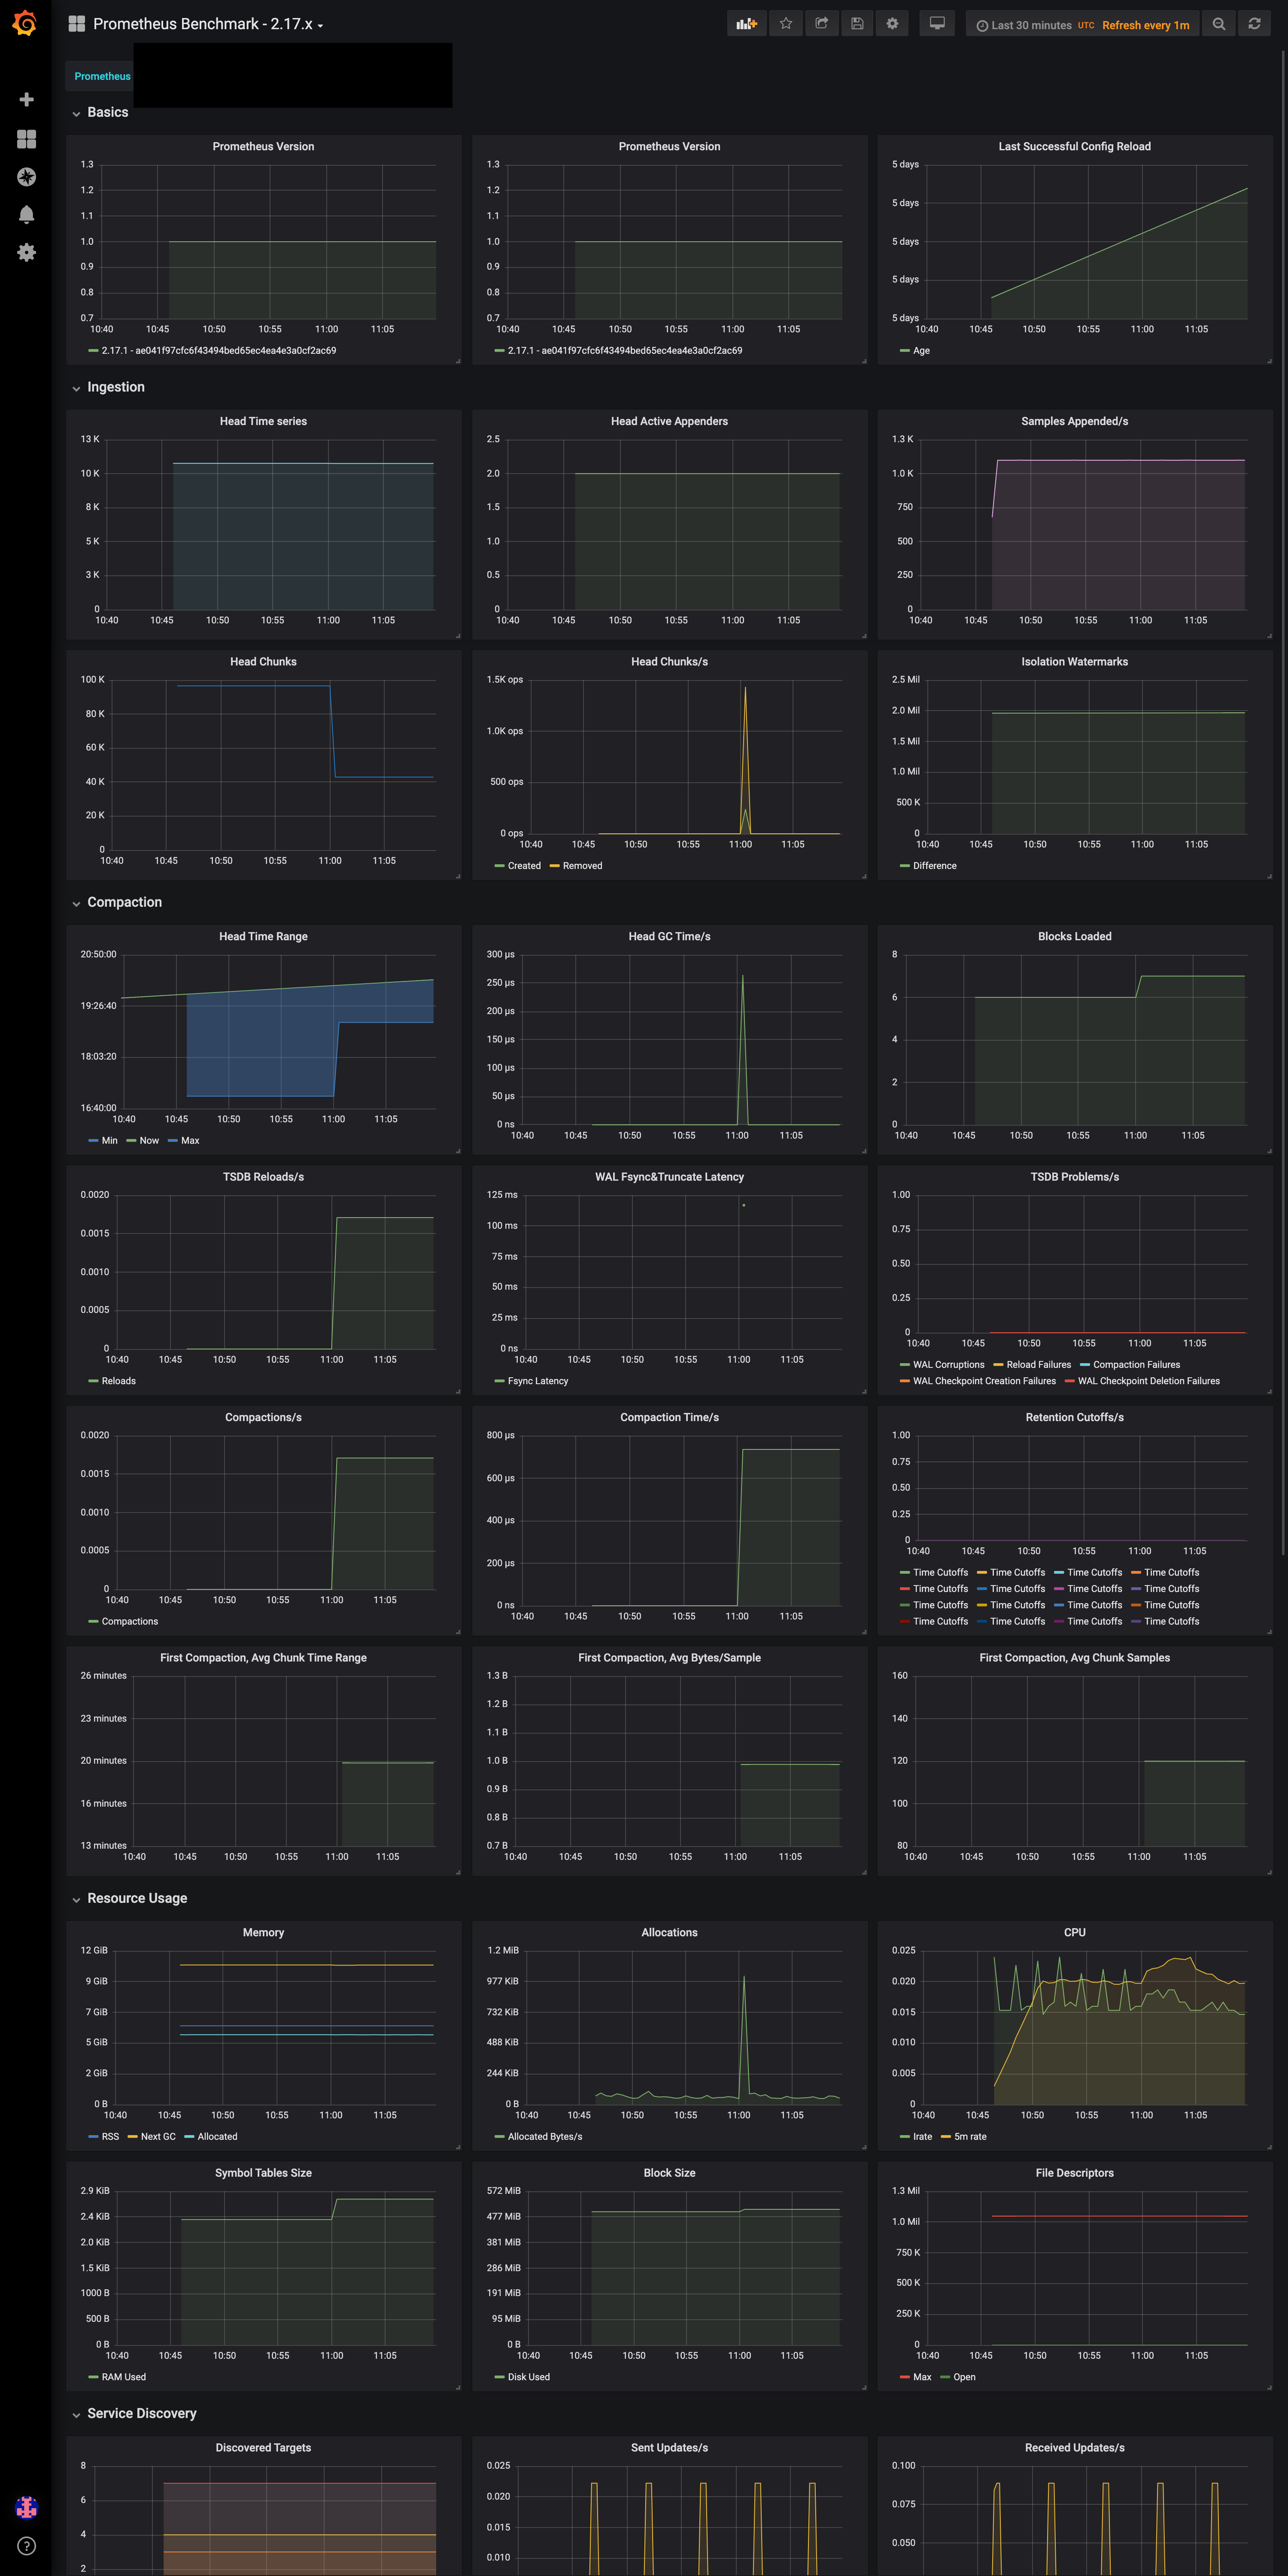Open Alerting bell in sidebar
The height and width of the screenshot is (2576, 1288).
[27, 214]
